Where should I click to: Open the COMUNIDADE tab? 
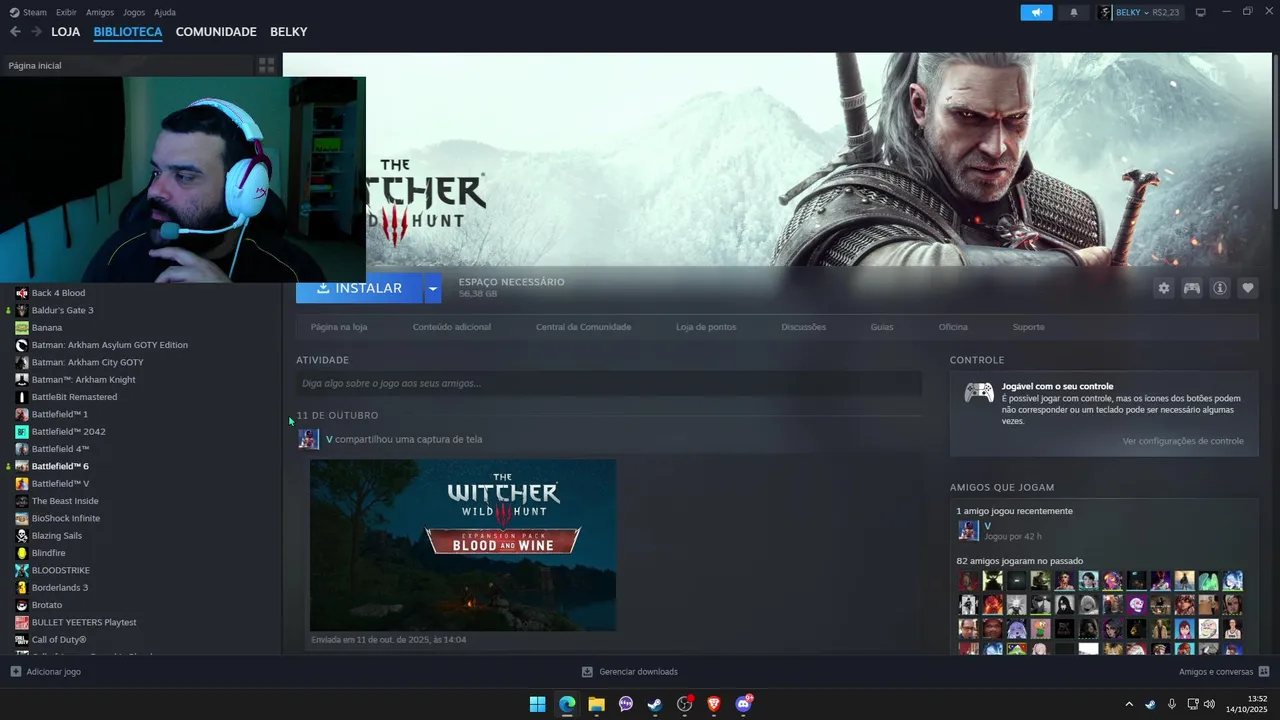216,32
